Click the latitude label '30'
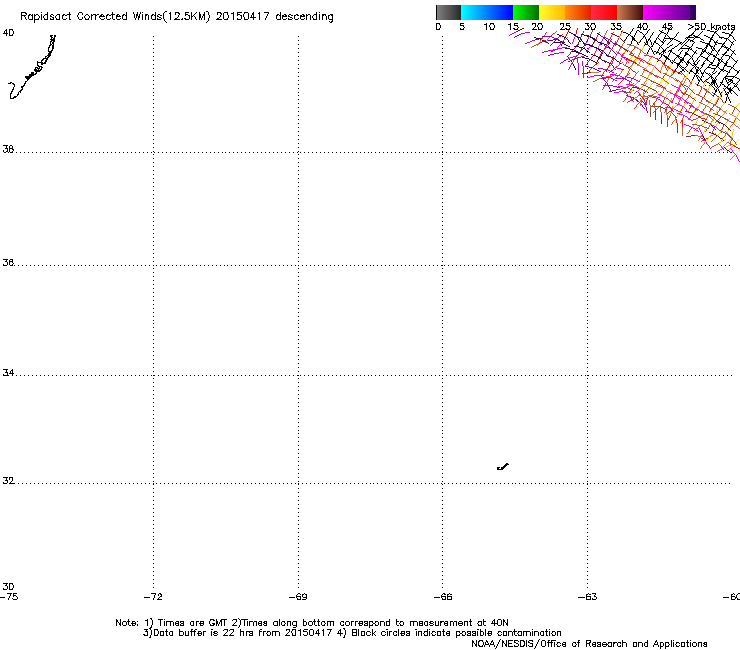Viewport: 740px width, 650px height. 8,586
